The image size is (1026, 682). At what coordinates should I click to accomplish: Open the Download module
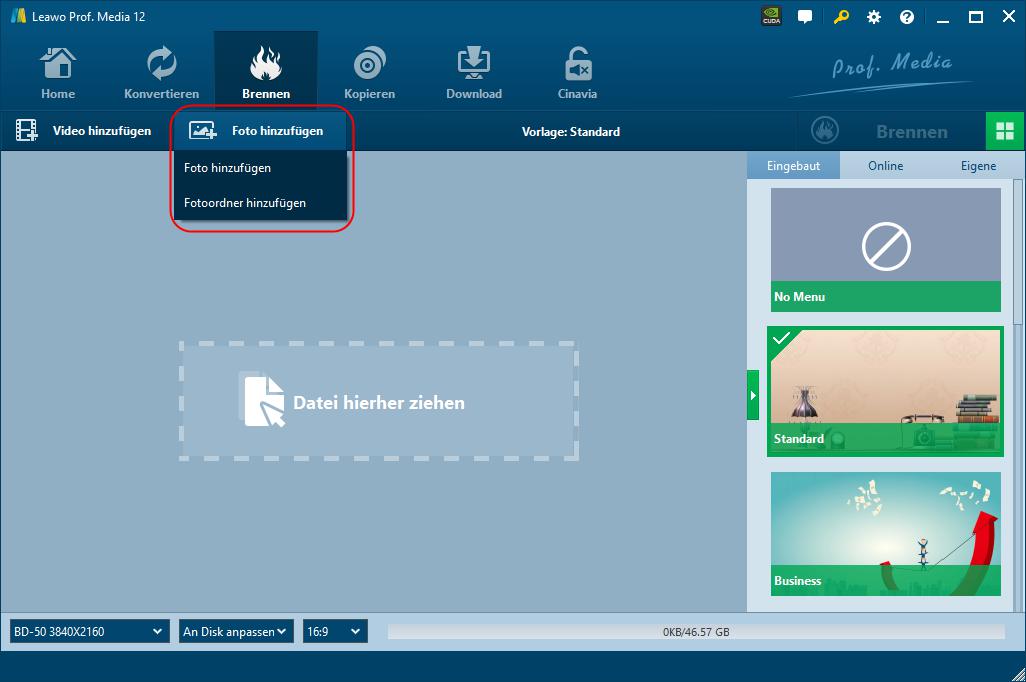(474, 73)
